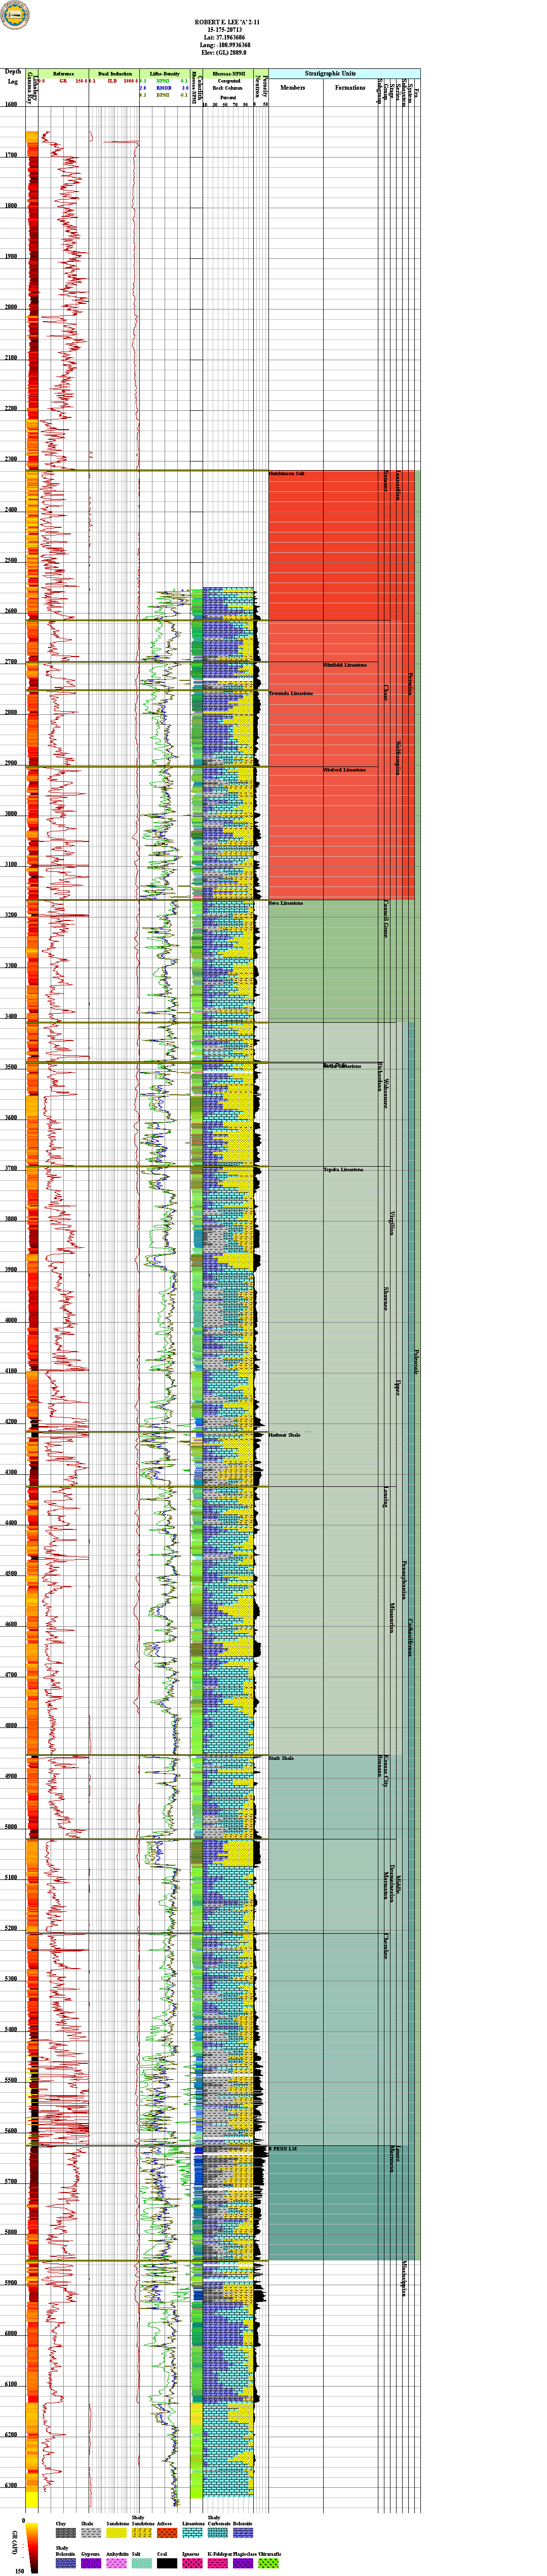Select the Sandstone legend swatch
The image size is (547, 2576).
pyautogui.click(x=115, y=2533)
